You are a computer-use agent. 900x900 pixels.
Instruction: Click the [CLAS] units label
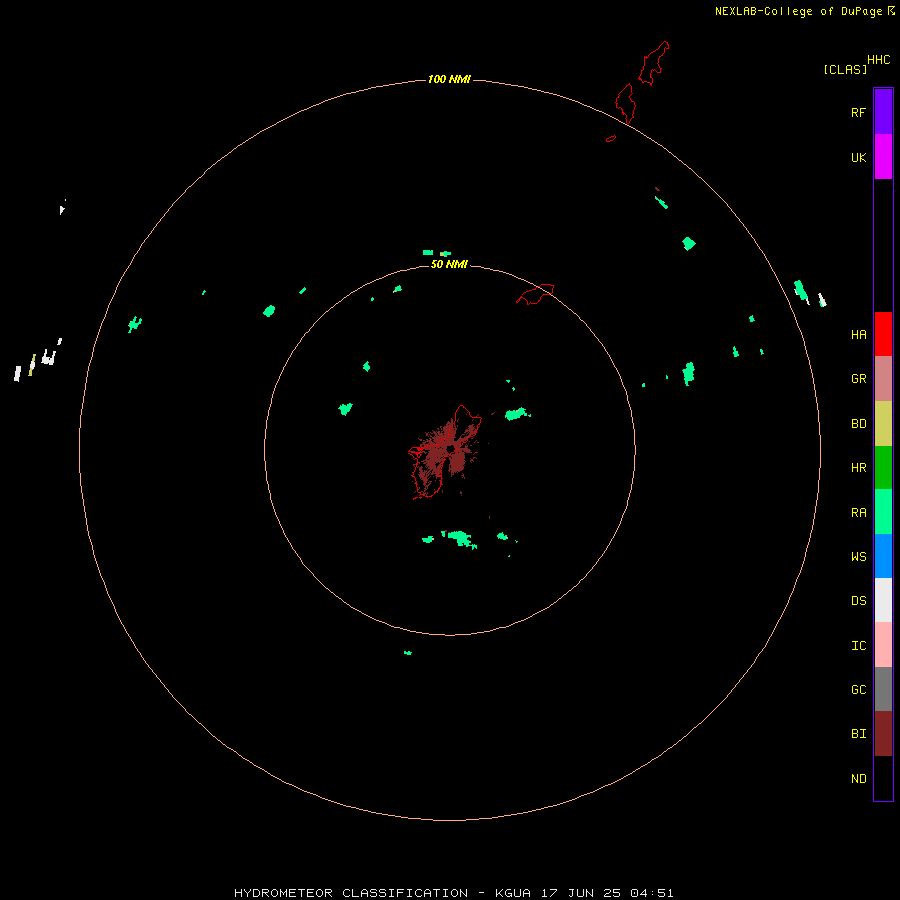pos(845,69)
